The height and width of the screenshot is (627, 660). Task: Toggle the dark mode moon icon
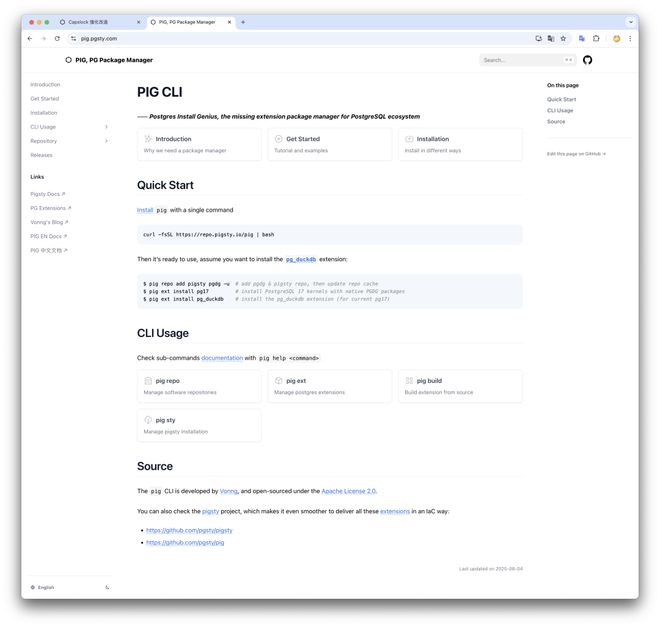coord(107,587)
